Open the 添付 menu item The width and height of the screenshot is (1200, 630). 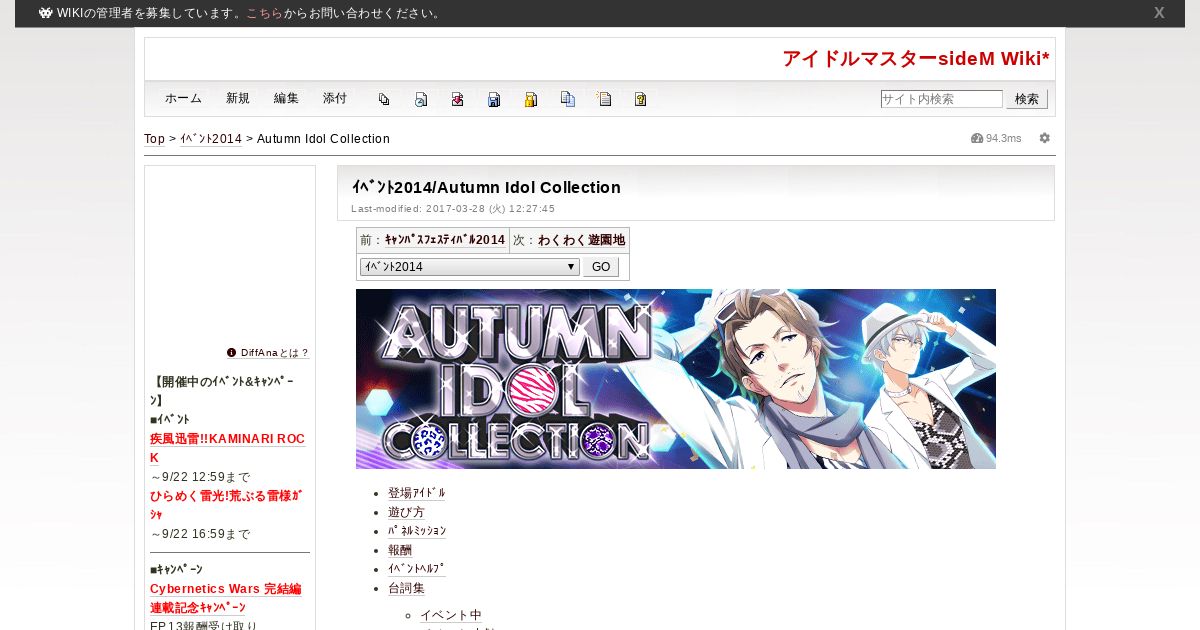pyautogui.click(x=335, y=98)
